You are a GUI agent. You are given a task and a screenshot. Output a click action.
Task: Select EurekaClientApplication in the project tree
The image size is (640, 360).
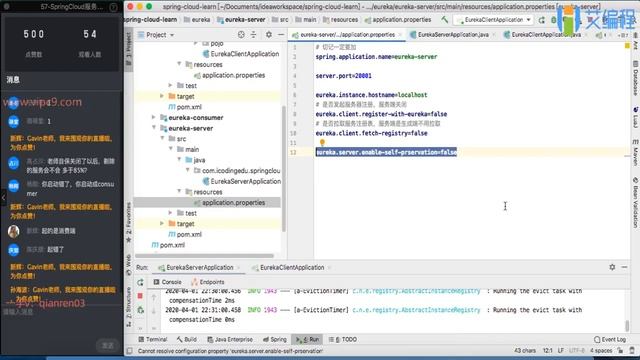tap(240, 53)
